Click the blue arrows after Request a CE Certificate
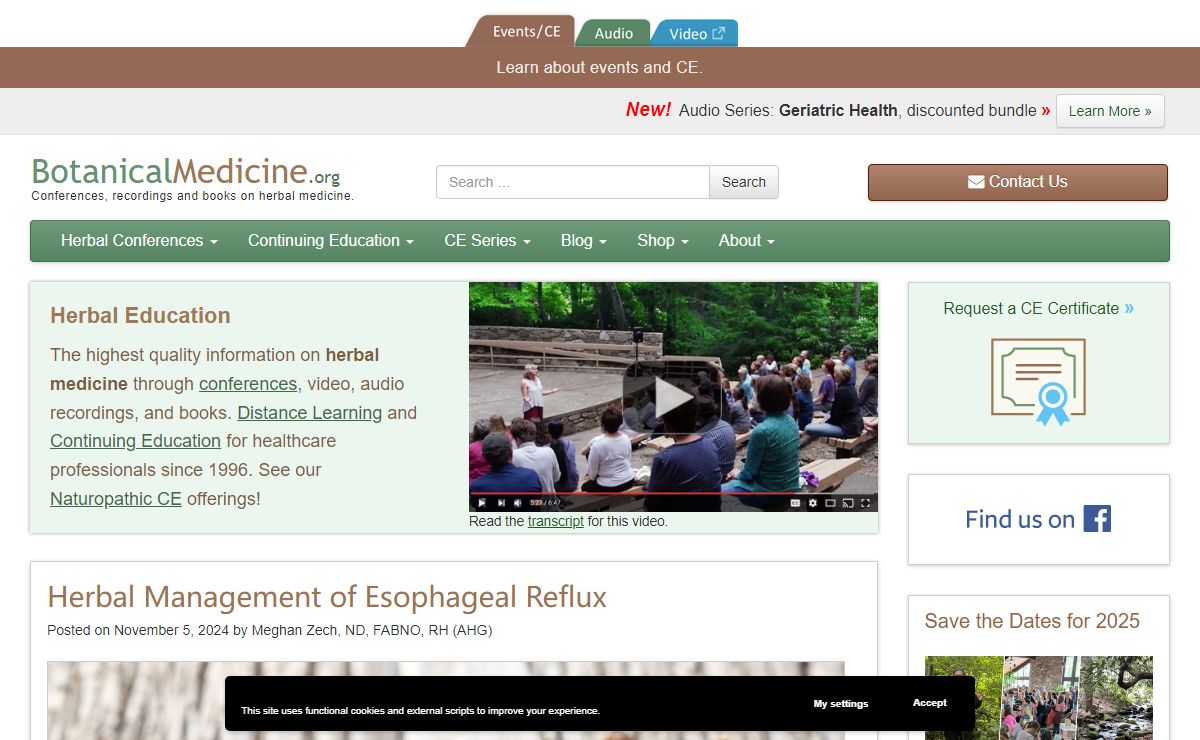Image resolution: width=1200 pixels, height=740 pixels. 1129,308
